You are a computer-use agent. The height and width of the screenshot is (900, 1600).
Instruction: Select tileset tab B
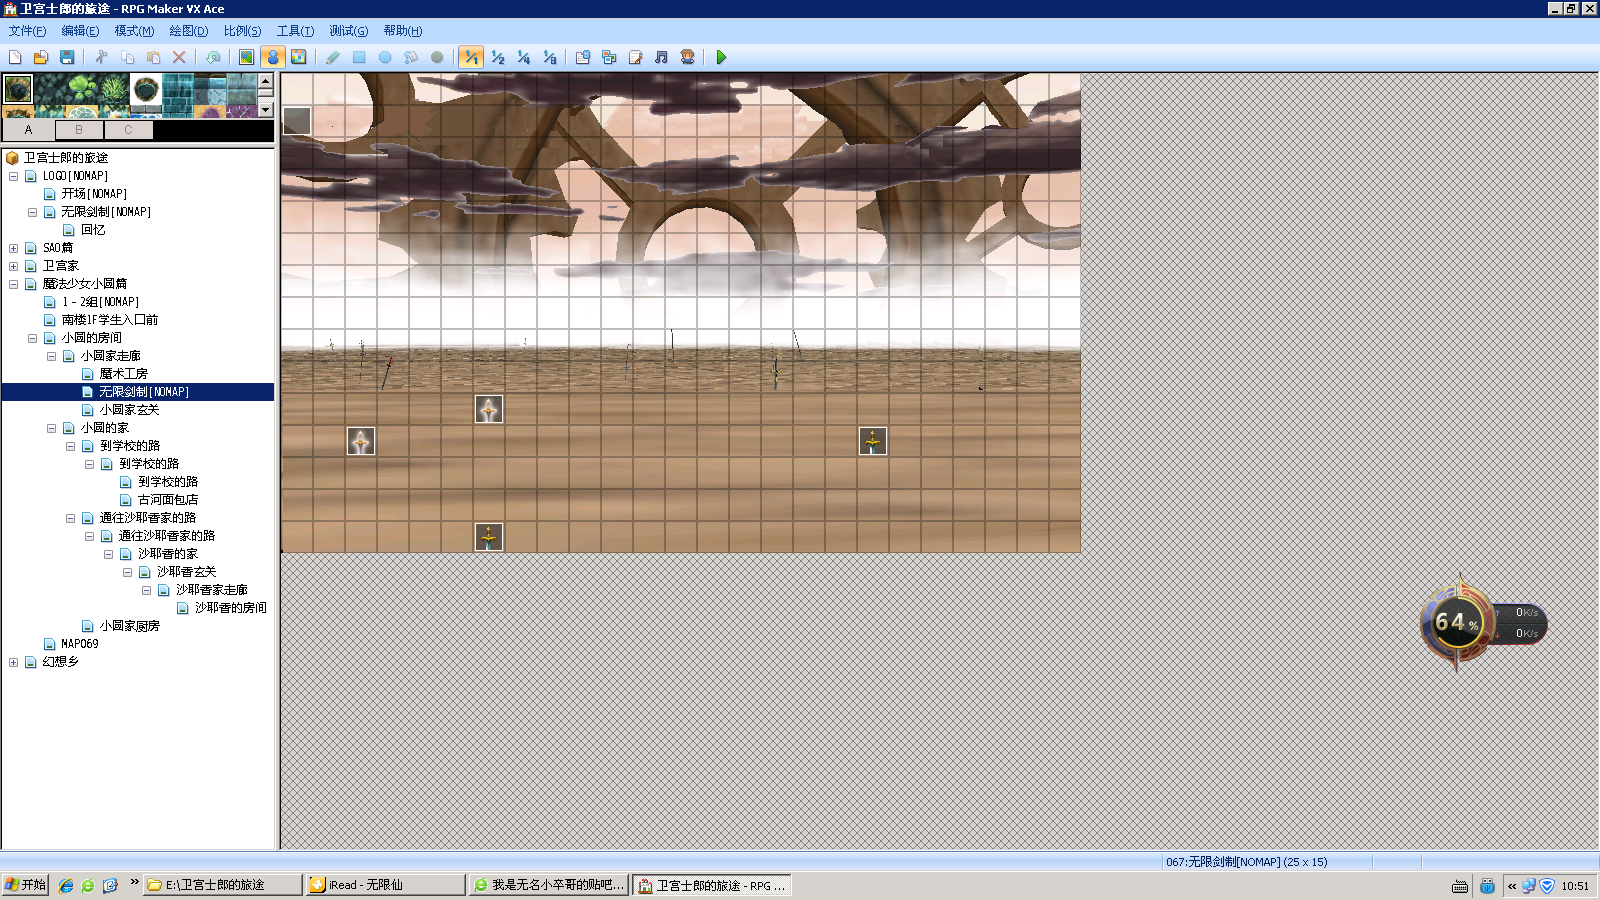[79, 130]
